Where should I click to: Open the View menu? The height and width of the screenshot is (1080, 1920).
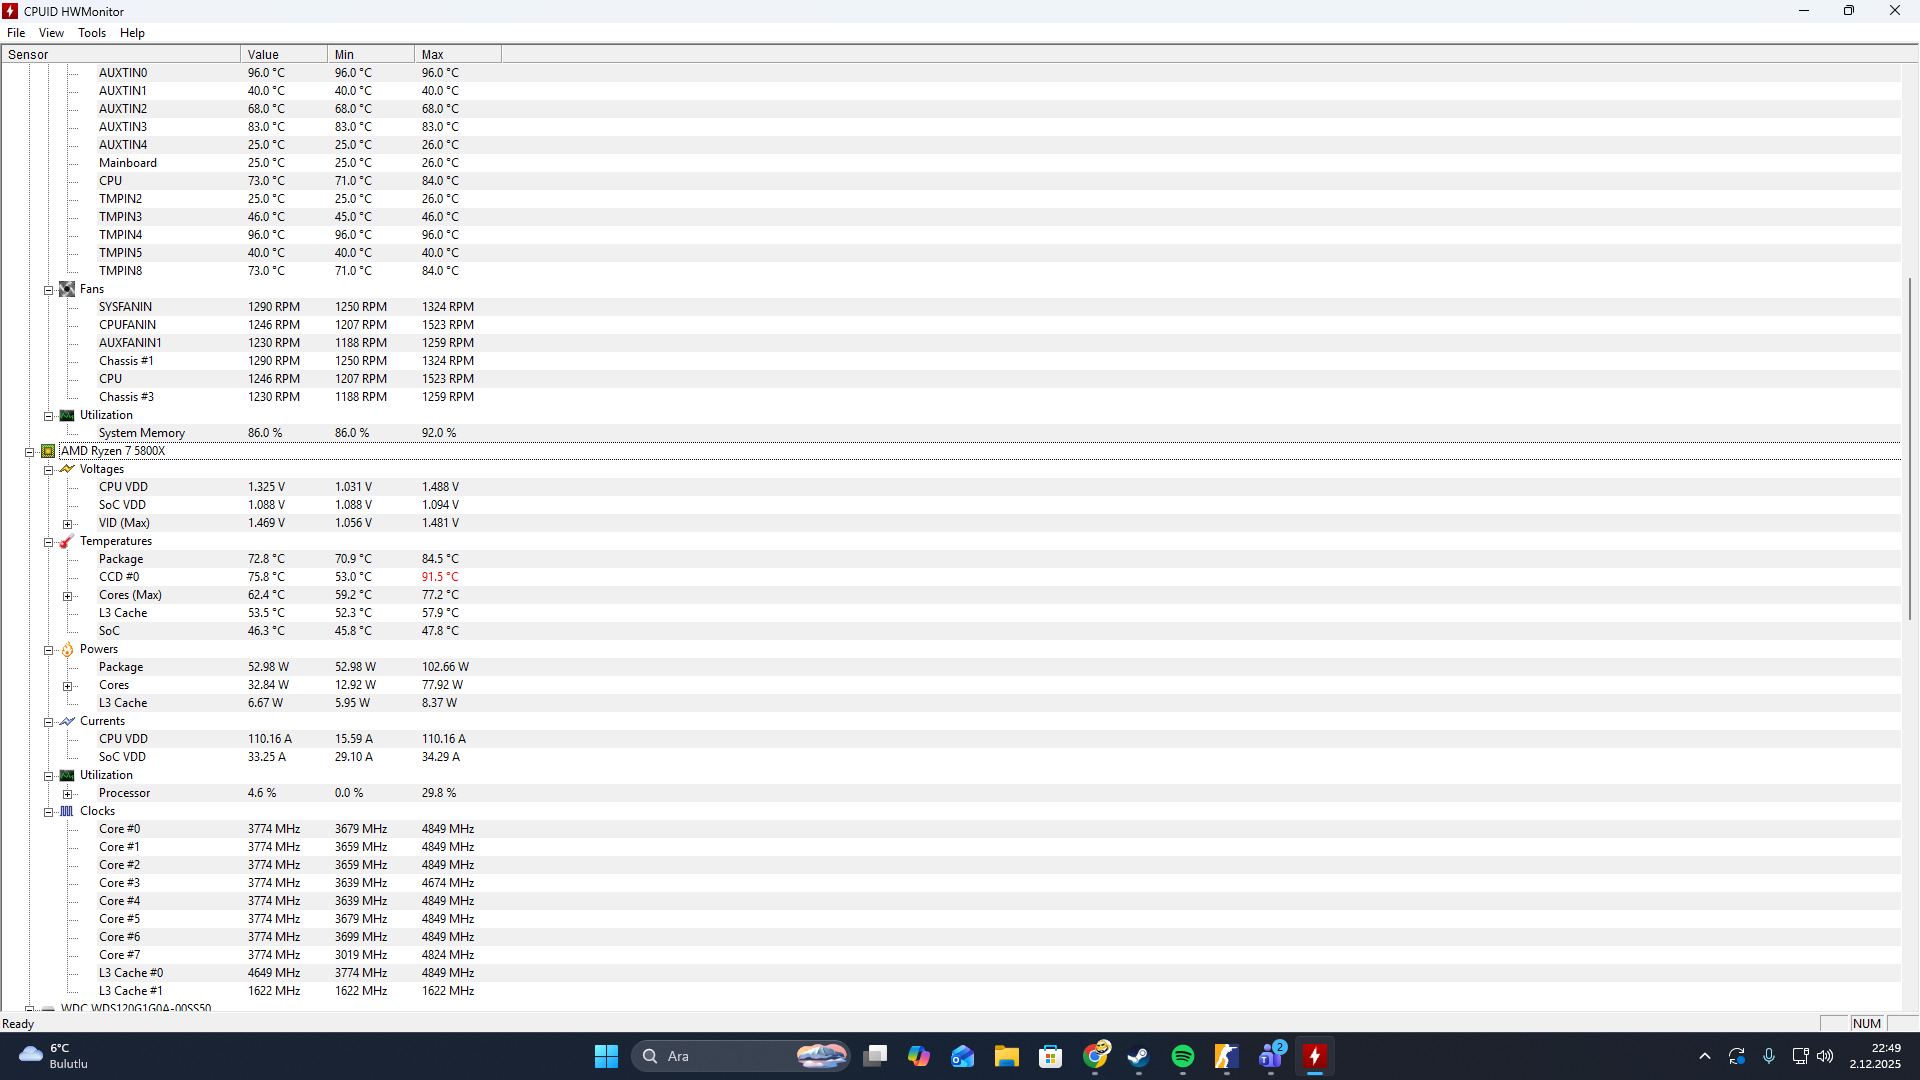point(51,33)
